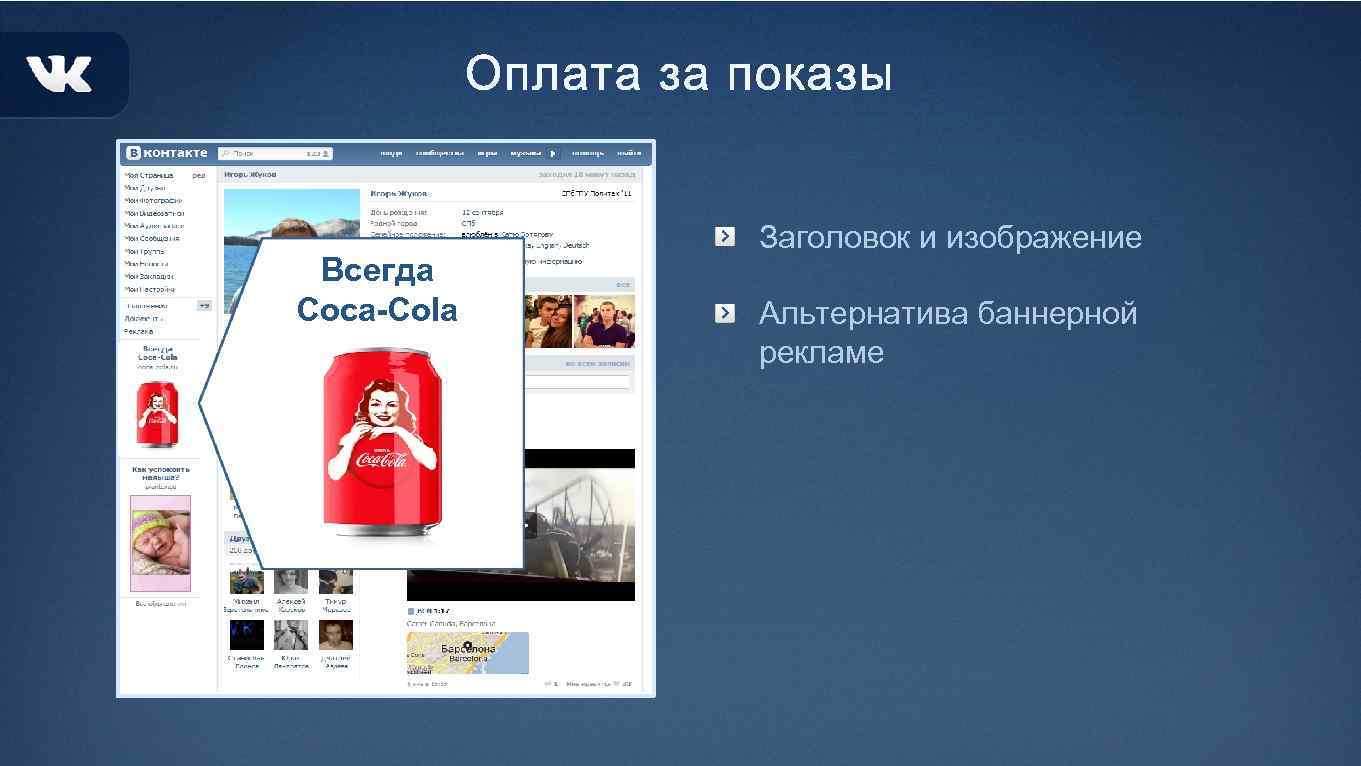Open Мои Настройки in the left menu

(150, 289)
